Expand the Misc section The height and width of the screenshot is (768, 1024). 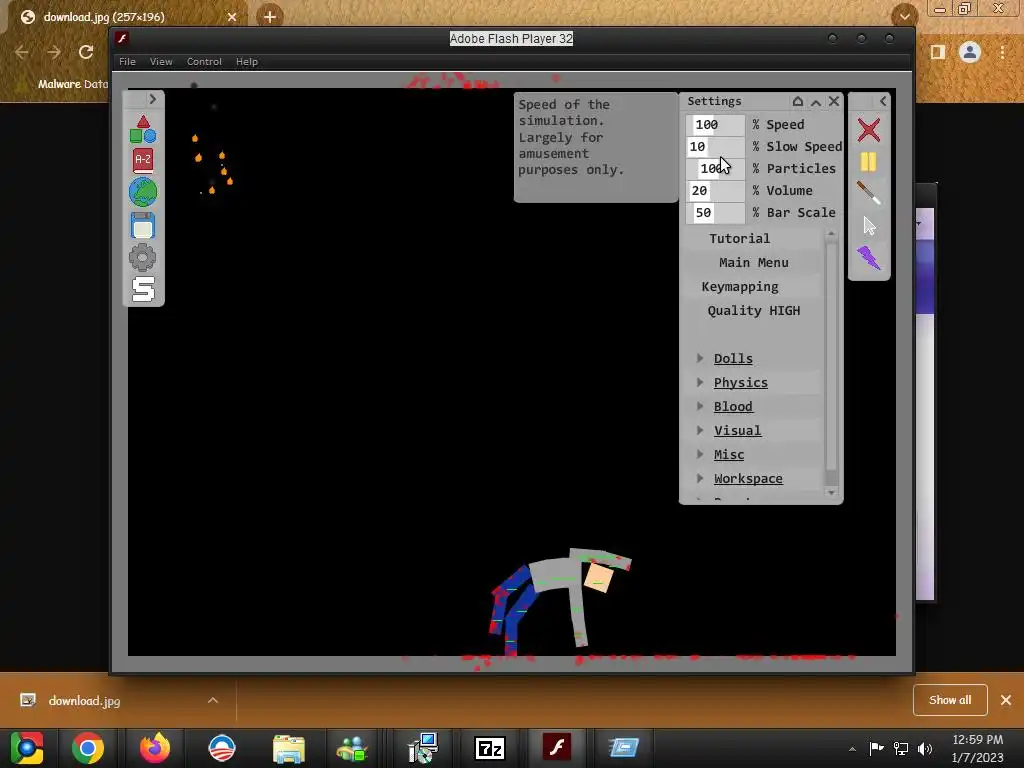click(729, 455)
